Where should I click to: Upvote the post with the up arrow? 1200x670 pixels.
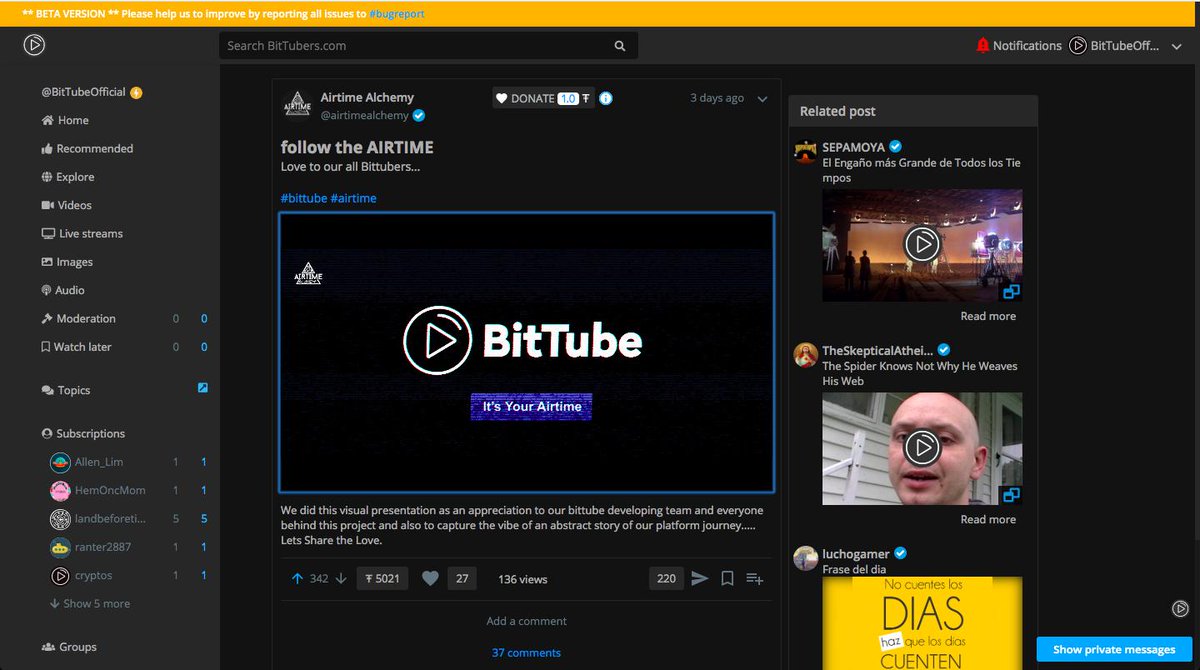tap(297, 578)
